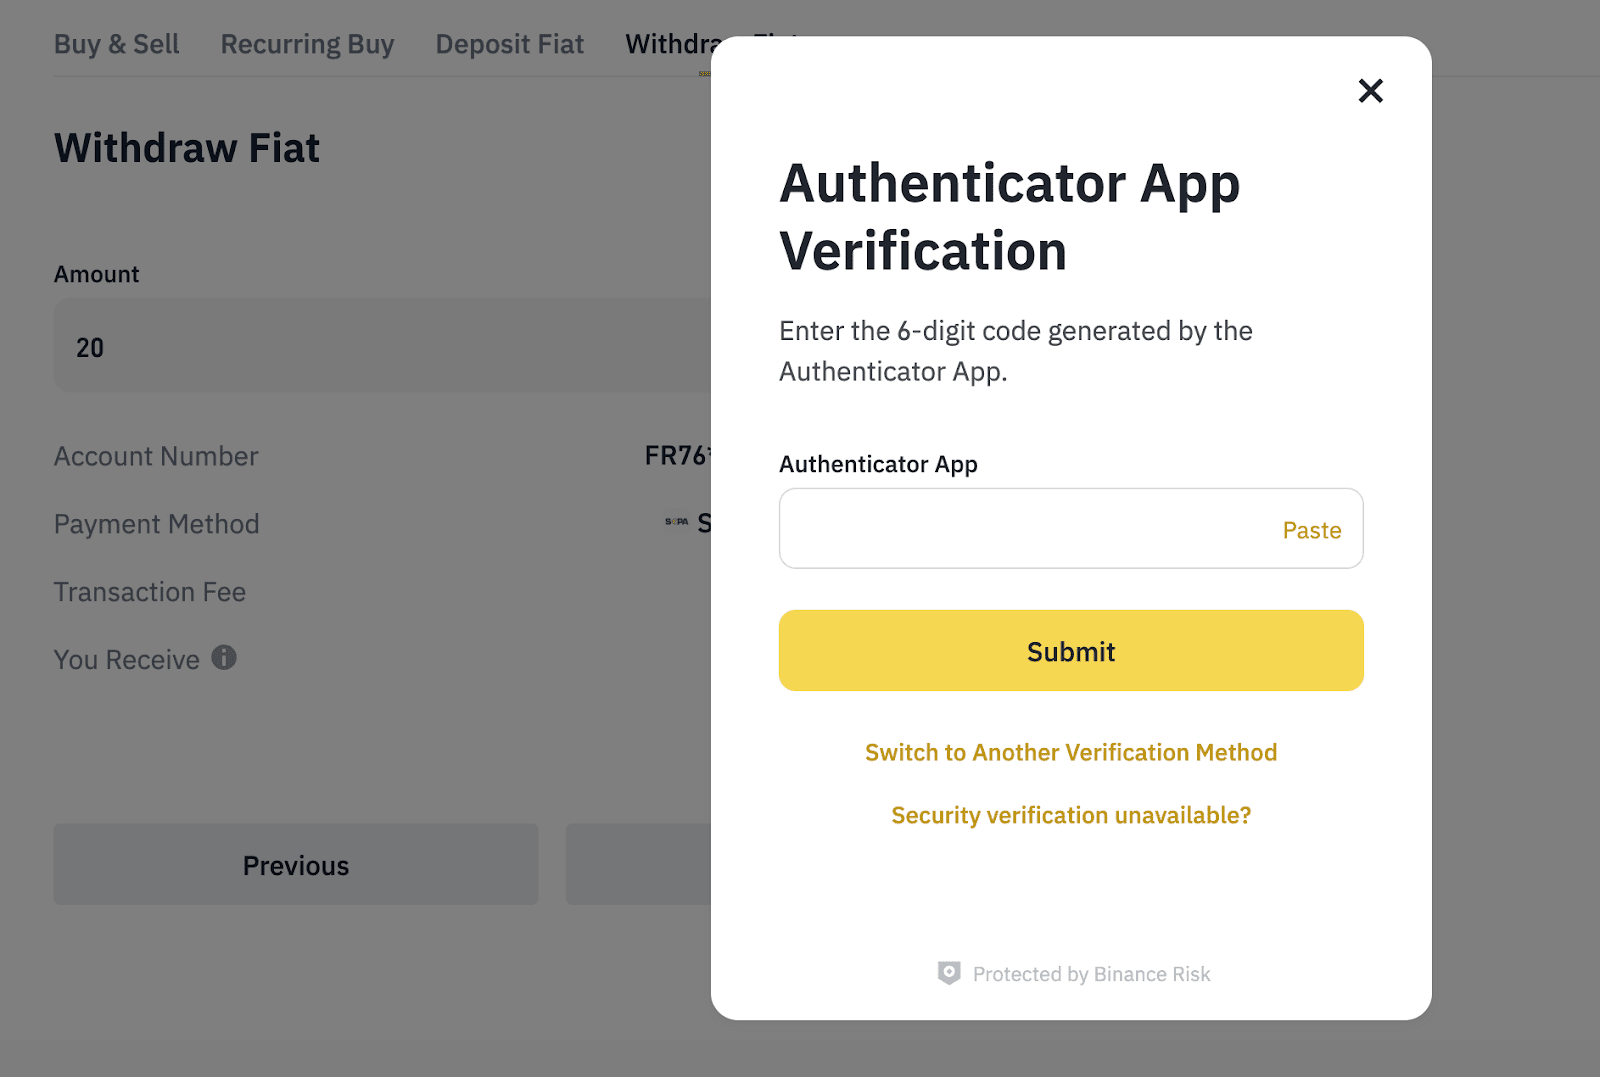The height and width of the screenshot is (1077, 1600).
Task: Open the Security verification unavailable link
Action: coord(1070,815)
